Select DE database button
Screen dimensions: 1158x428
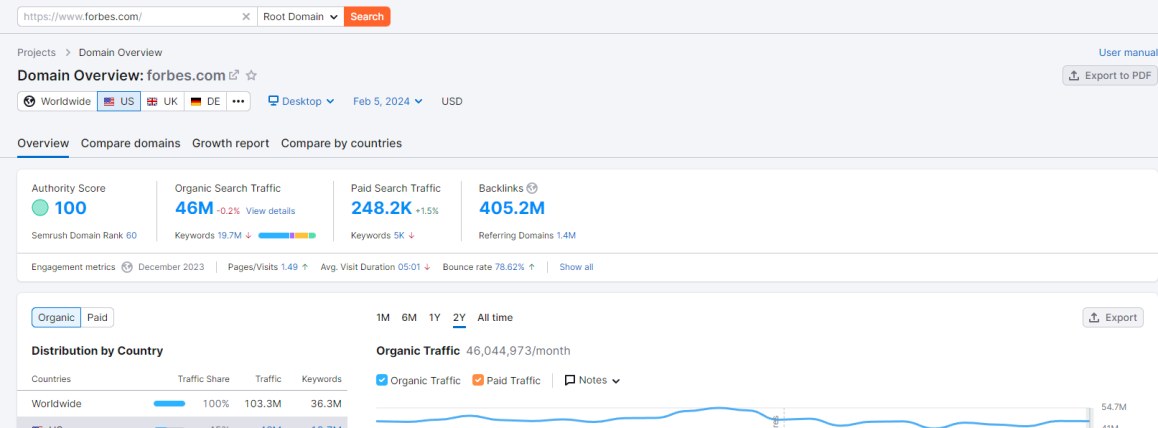205,102
